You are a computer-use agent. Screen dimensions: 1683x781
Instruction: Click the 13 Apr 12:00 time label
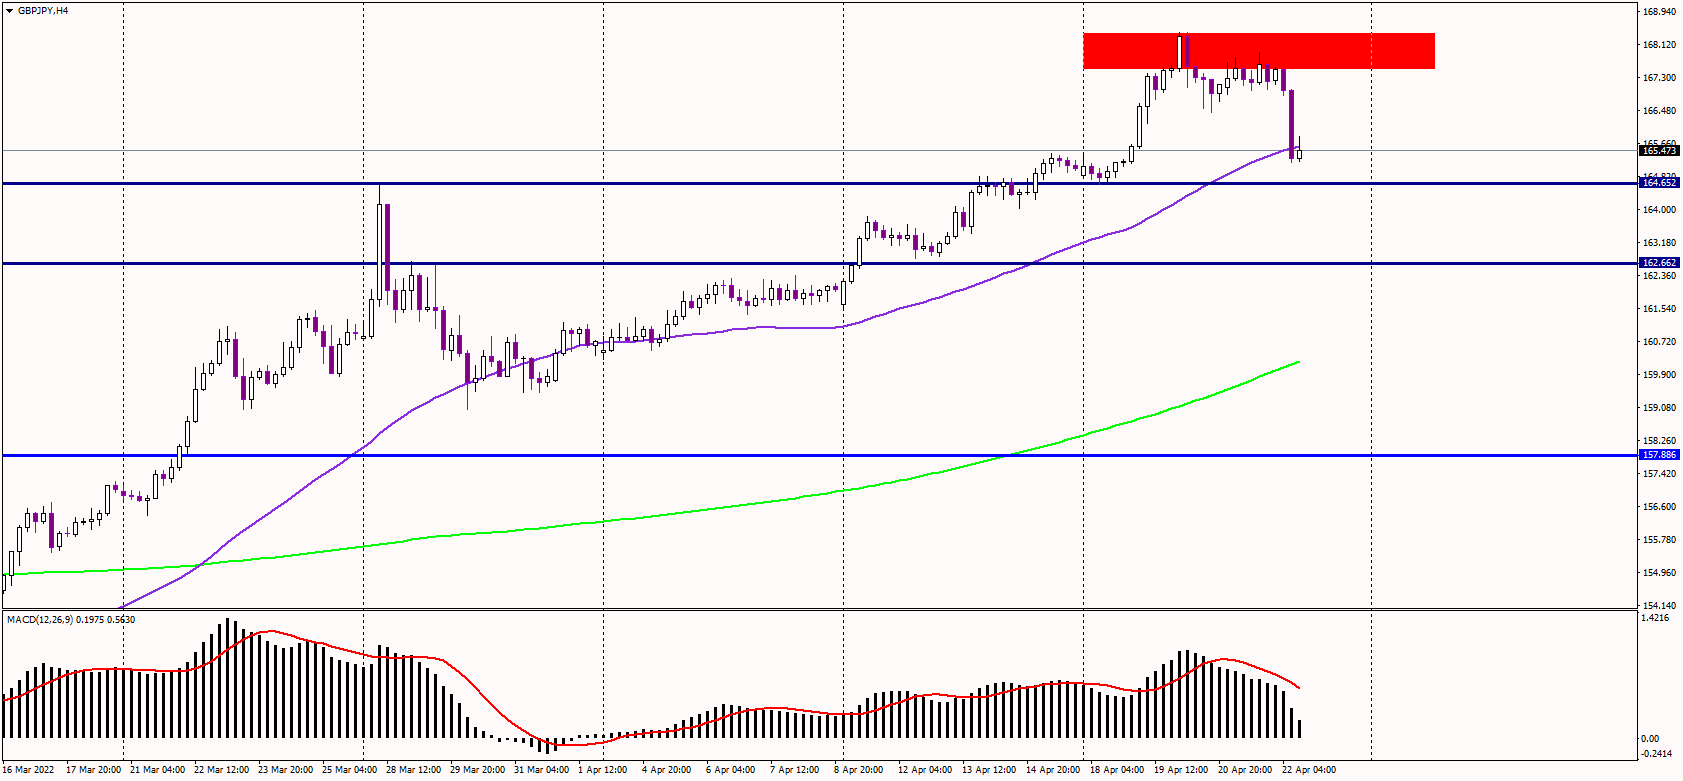click(x=989, y=770)
